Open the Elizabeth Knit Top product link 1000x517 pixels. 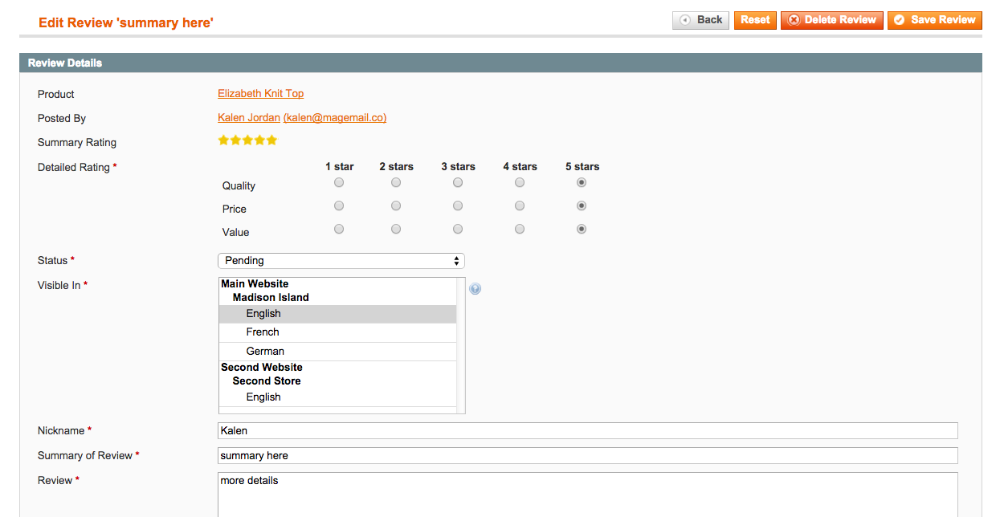[260, 94]
